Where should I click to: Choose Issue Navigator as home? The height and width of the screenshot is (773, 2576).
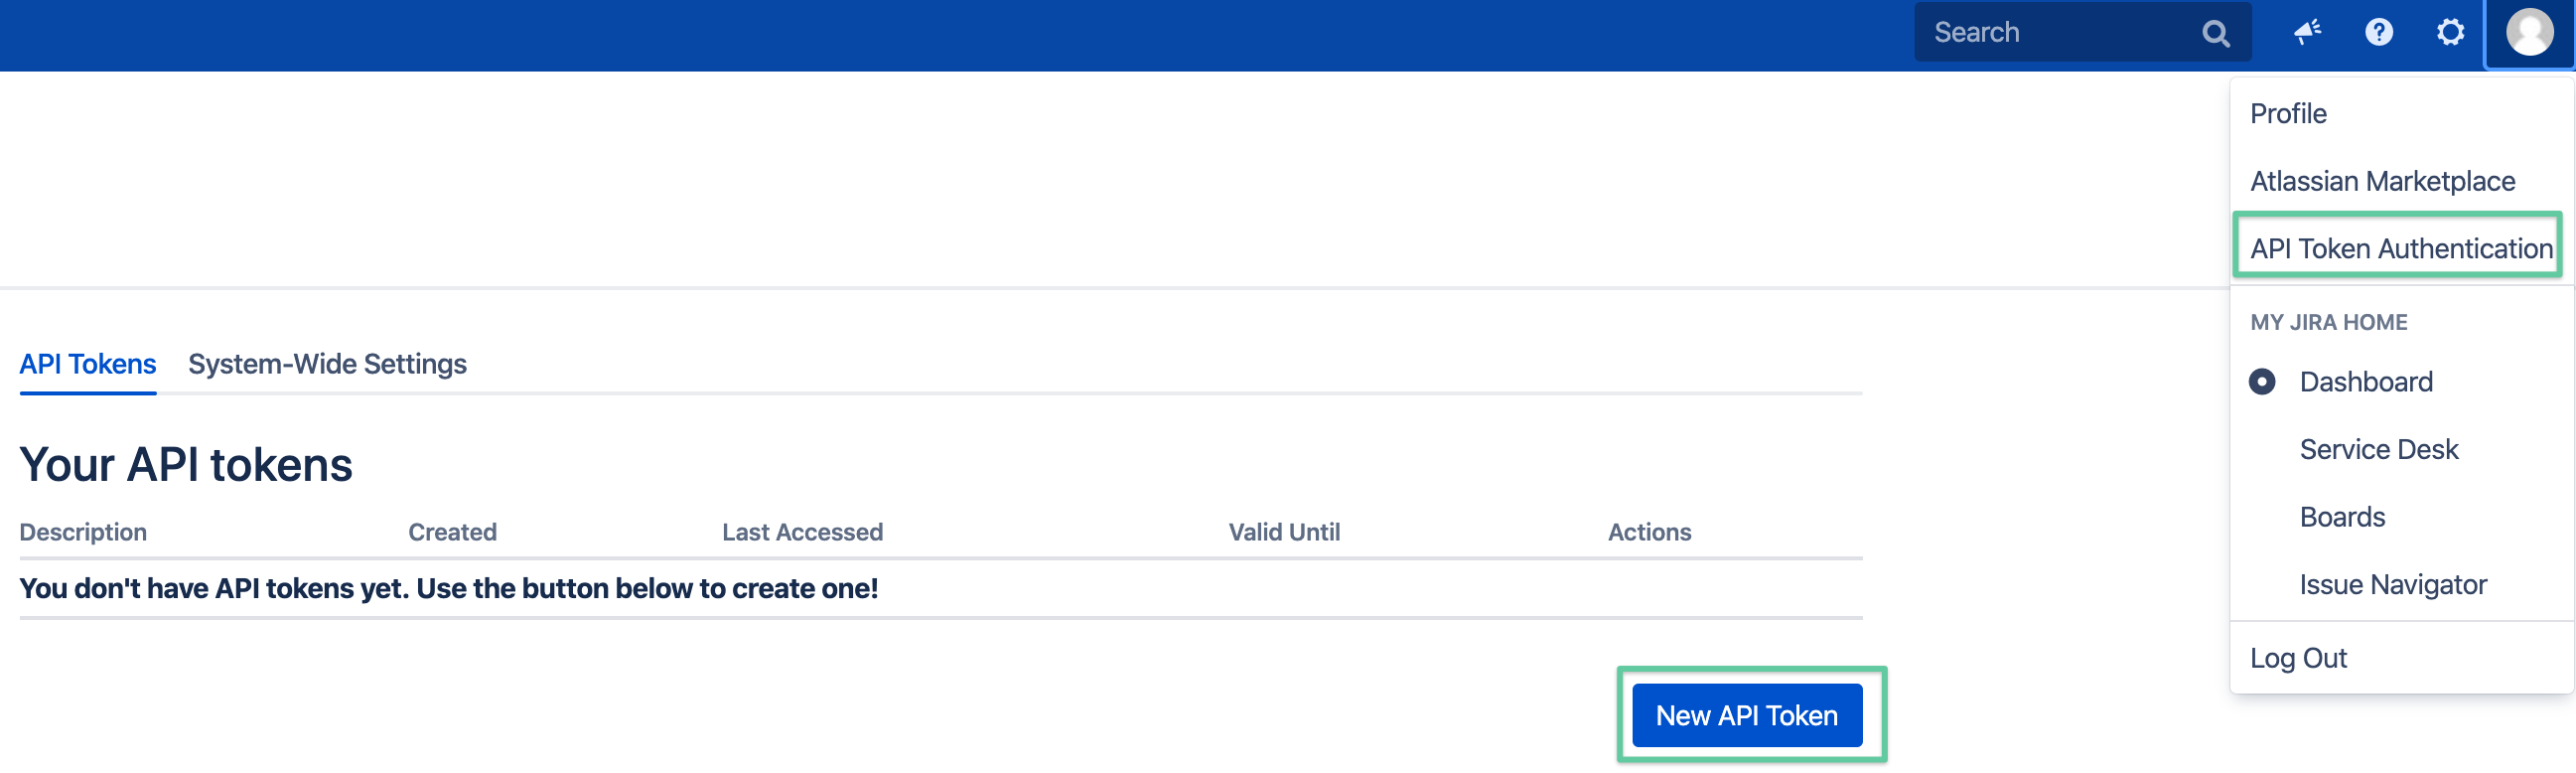click(2392, 585)
